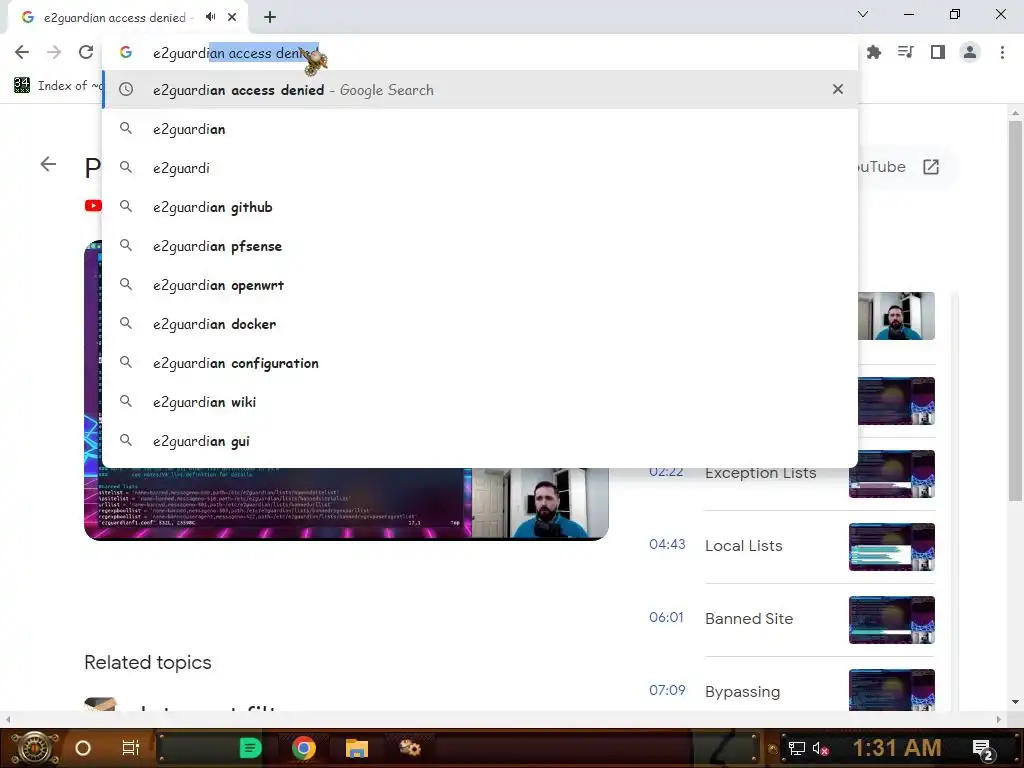Open Chrome three-dot menu
1024x768 pixels.
click(x=1002, y=52)
